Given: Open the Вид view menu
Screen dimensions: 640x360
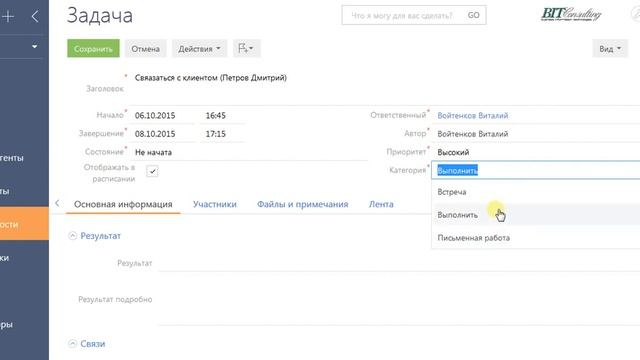Looking at the screenshot, I should 610,49.
